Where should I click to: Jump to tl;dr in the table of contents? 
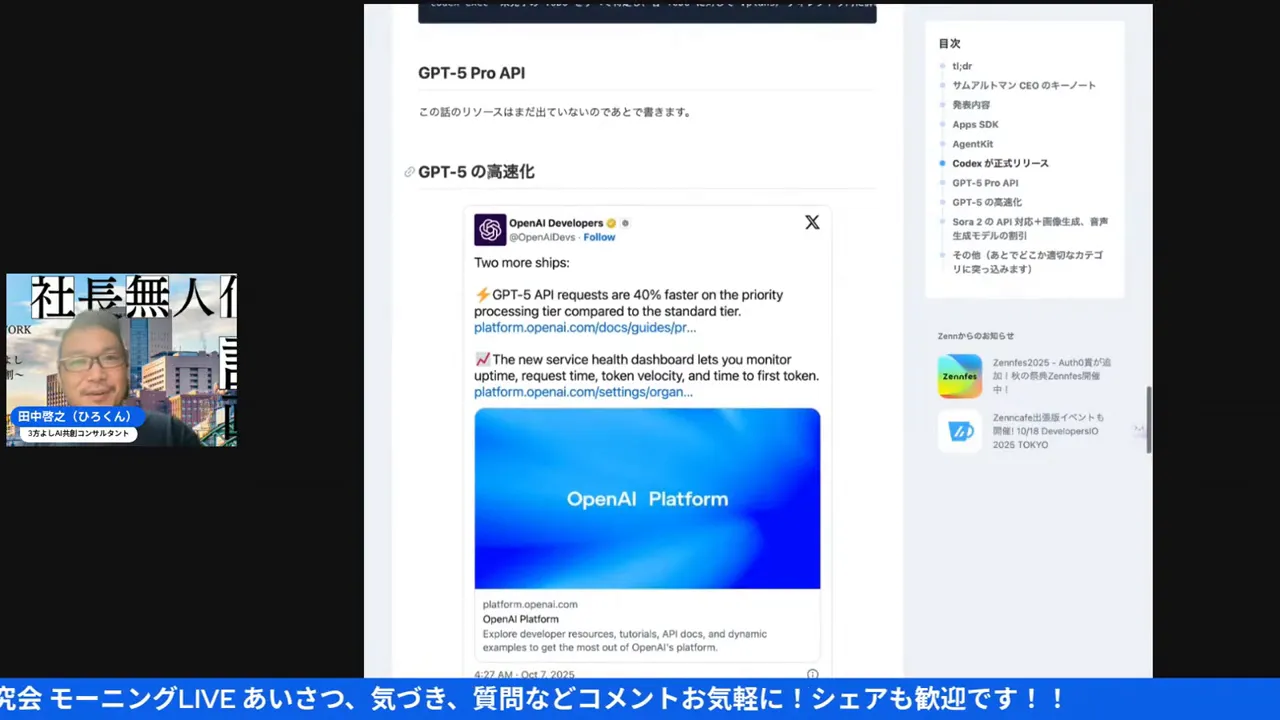(962, 66)
